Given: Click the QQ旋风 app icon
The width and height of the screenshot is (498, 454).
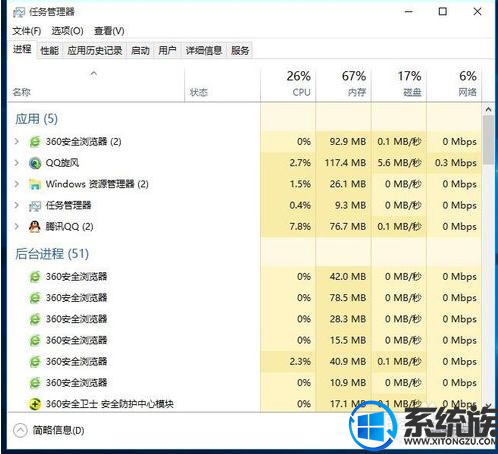Looking at the screenshot, I should click(x=35, y=163).
